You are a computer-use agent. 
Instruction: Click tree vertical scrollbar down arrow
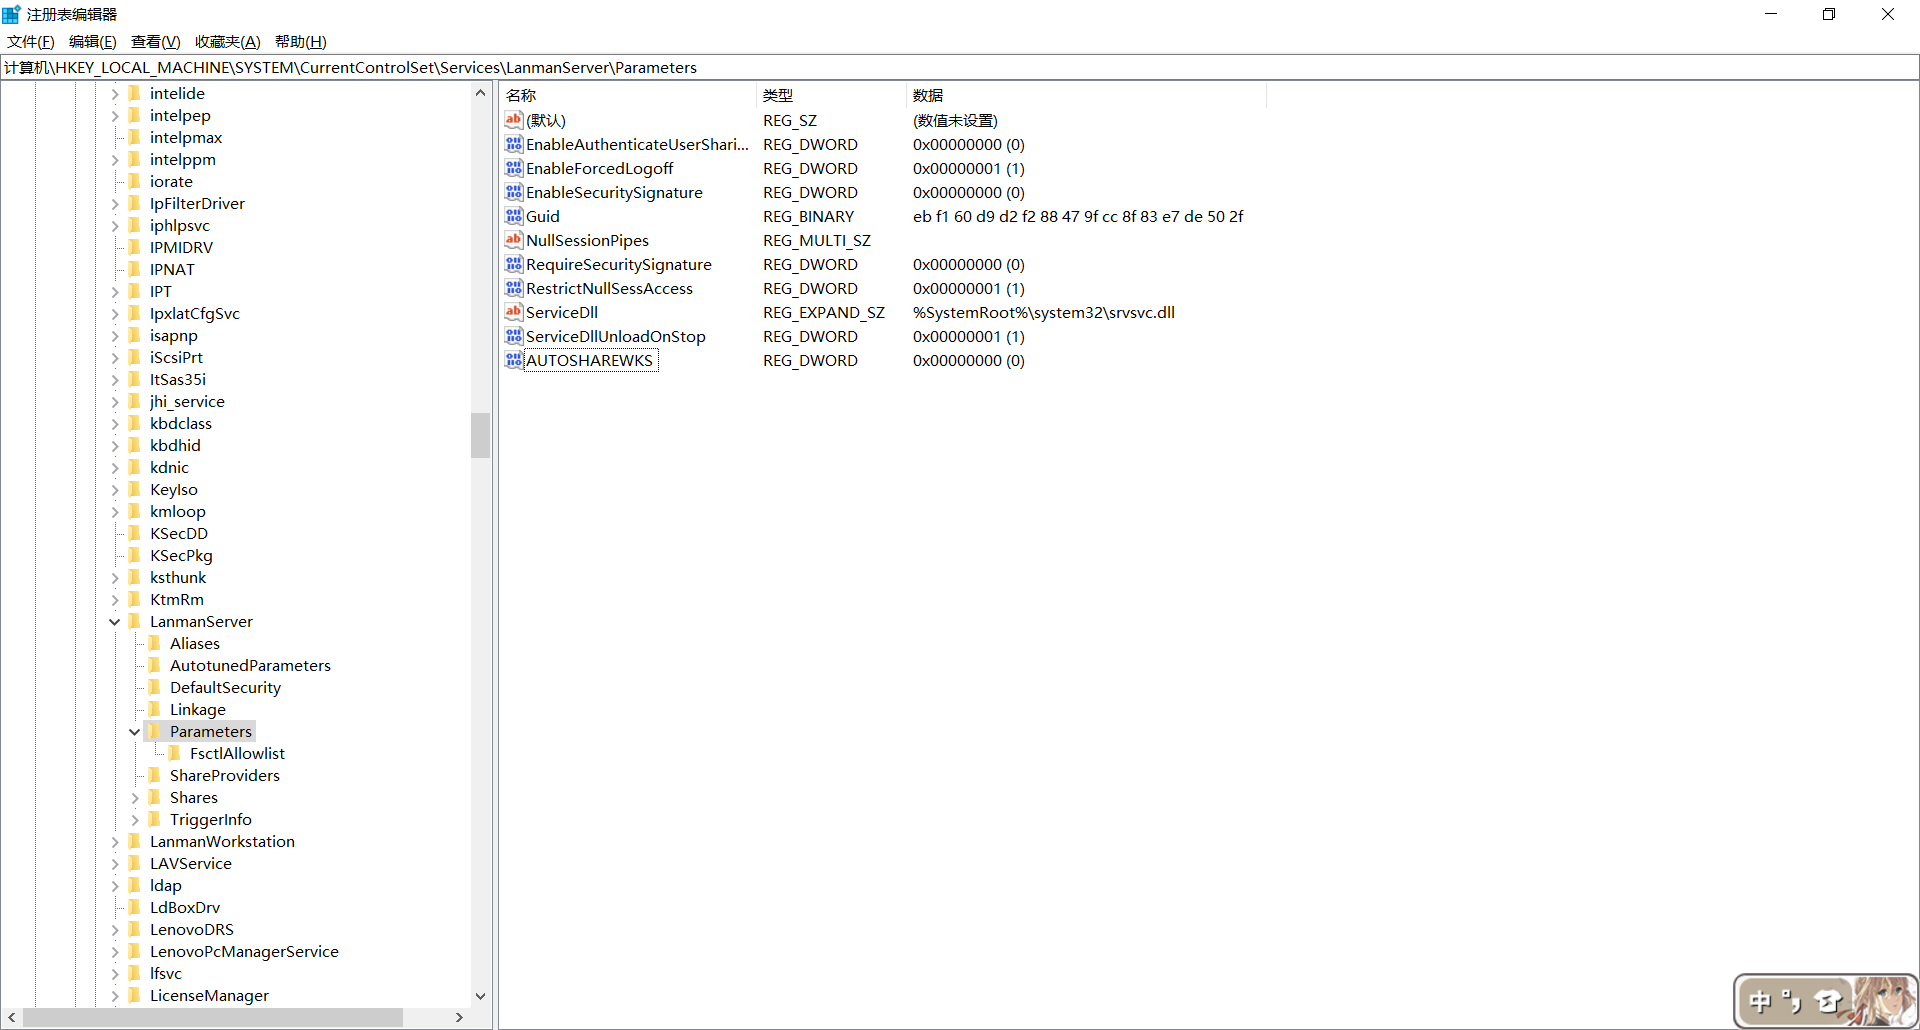[480, 996]
